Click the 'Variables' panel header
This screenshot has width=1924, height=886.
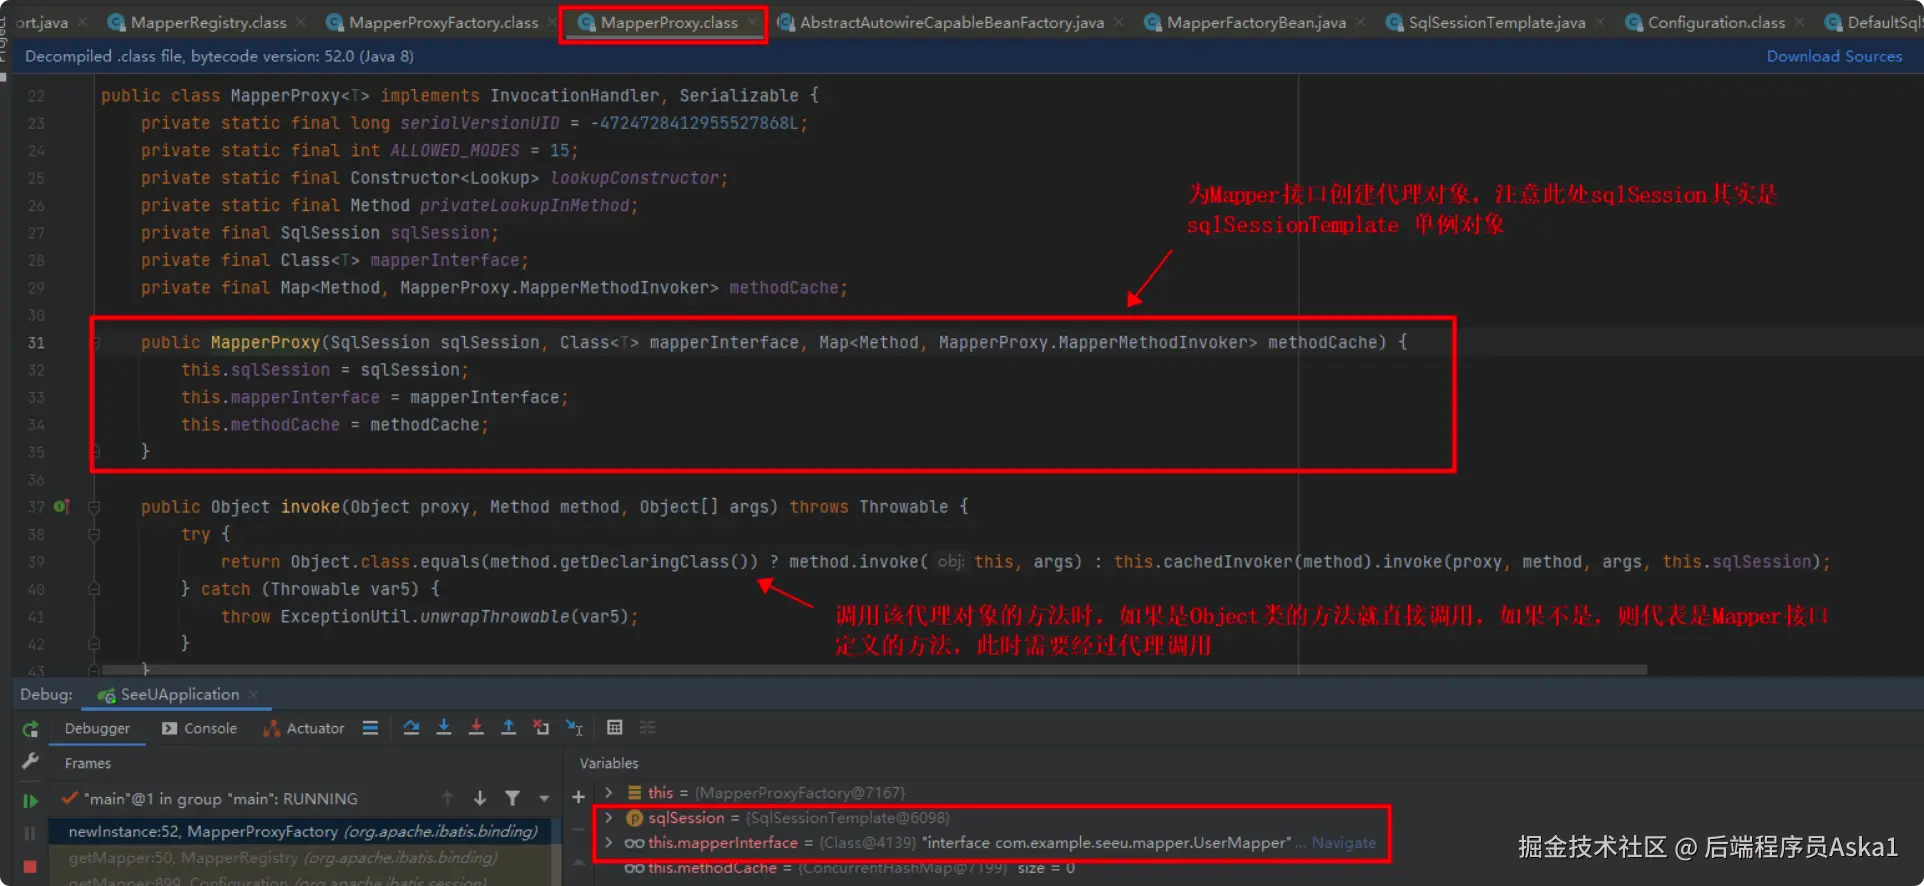pos(609,763)
